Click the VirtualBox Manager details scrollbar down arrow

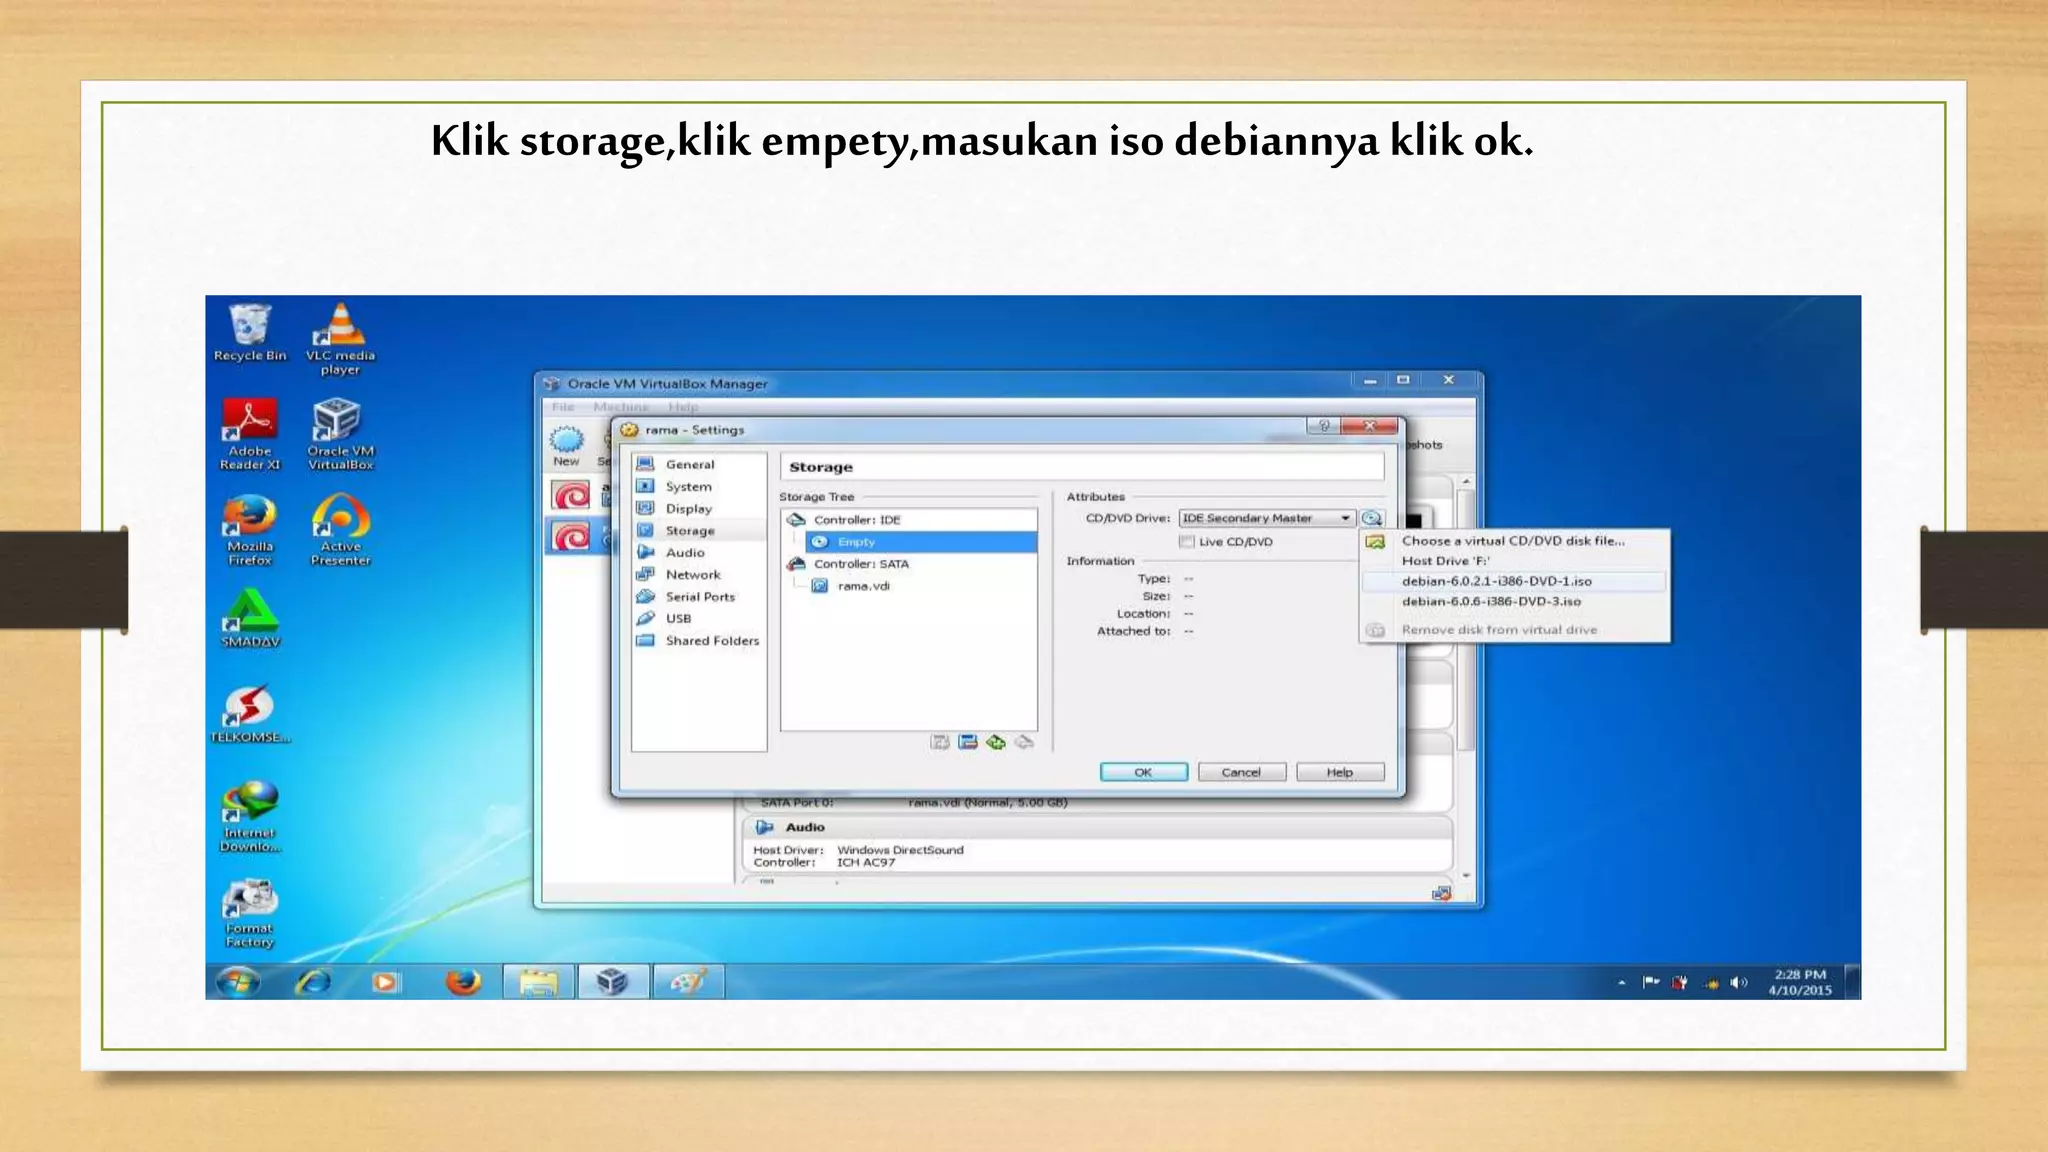[1466, 875]
